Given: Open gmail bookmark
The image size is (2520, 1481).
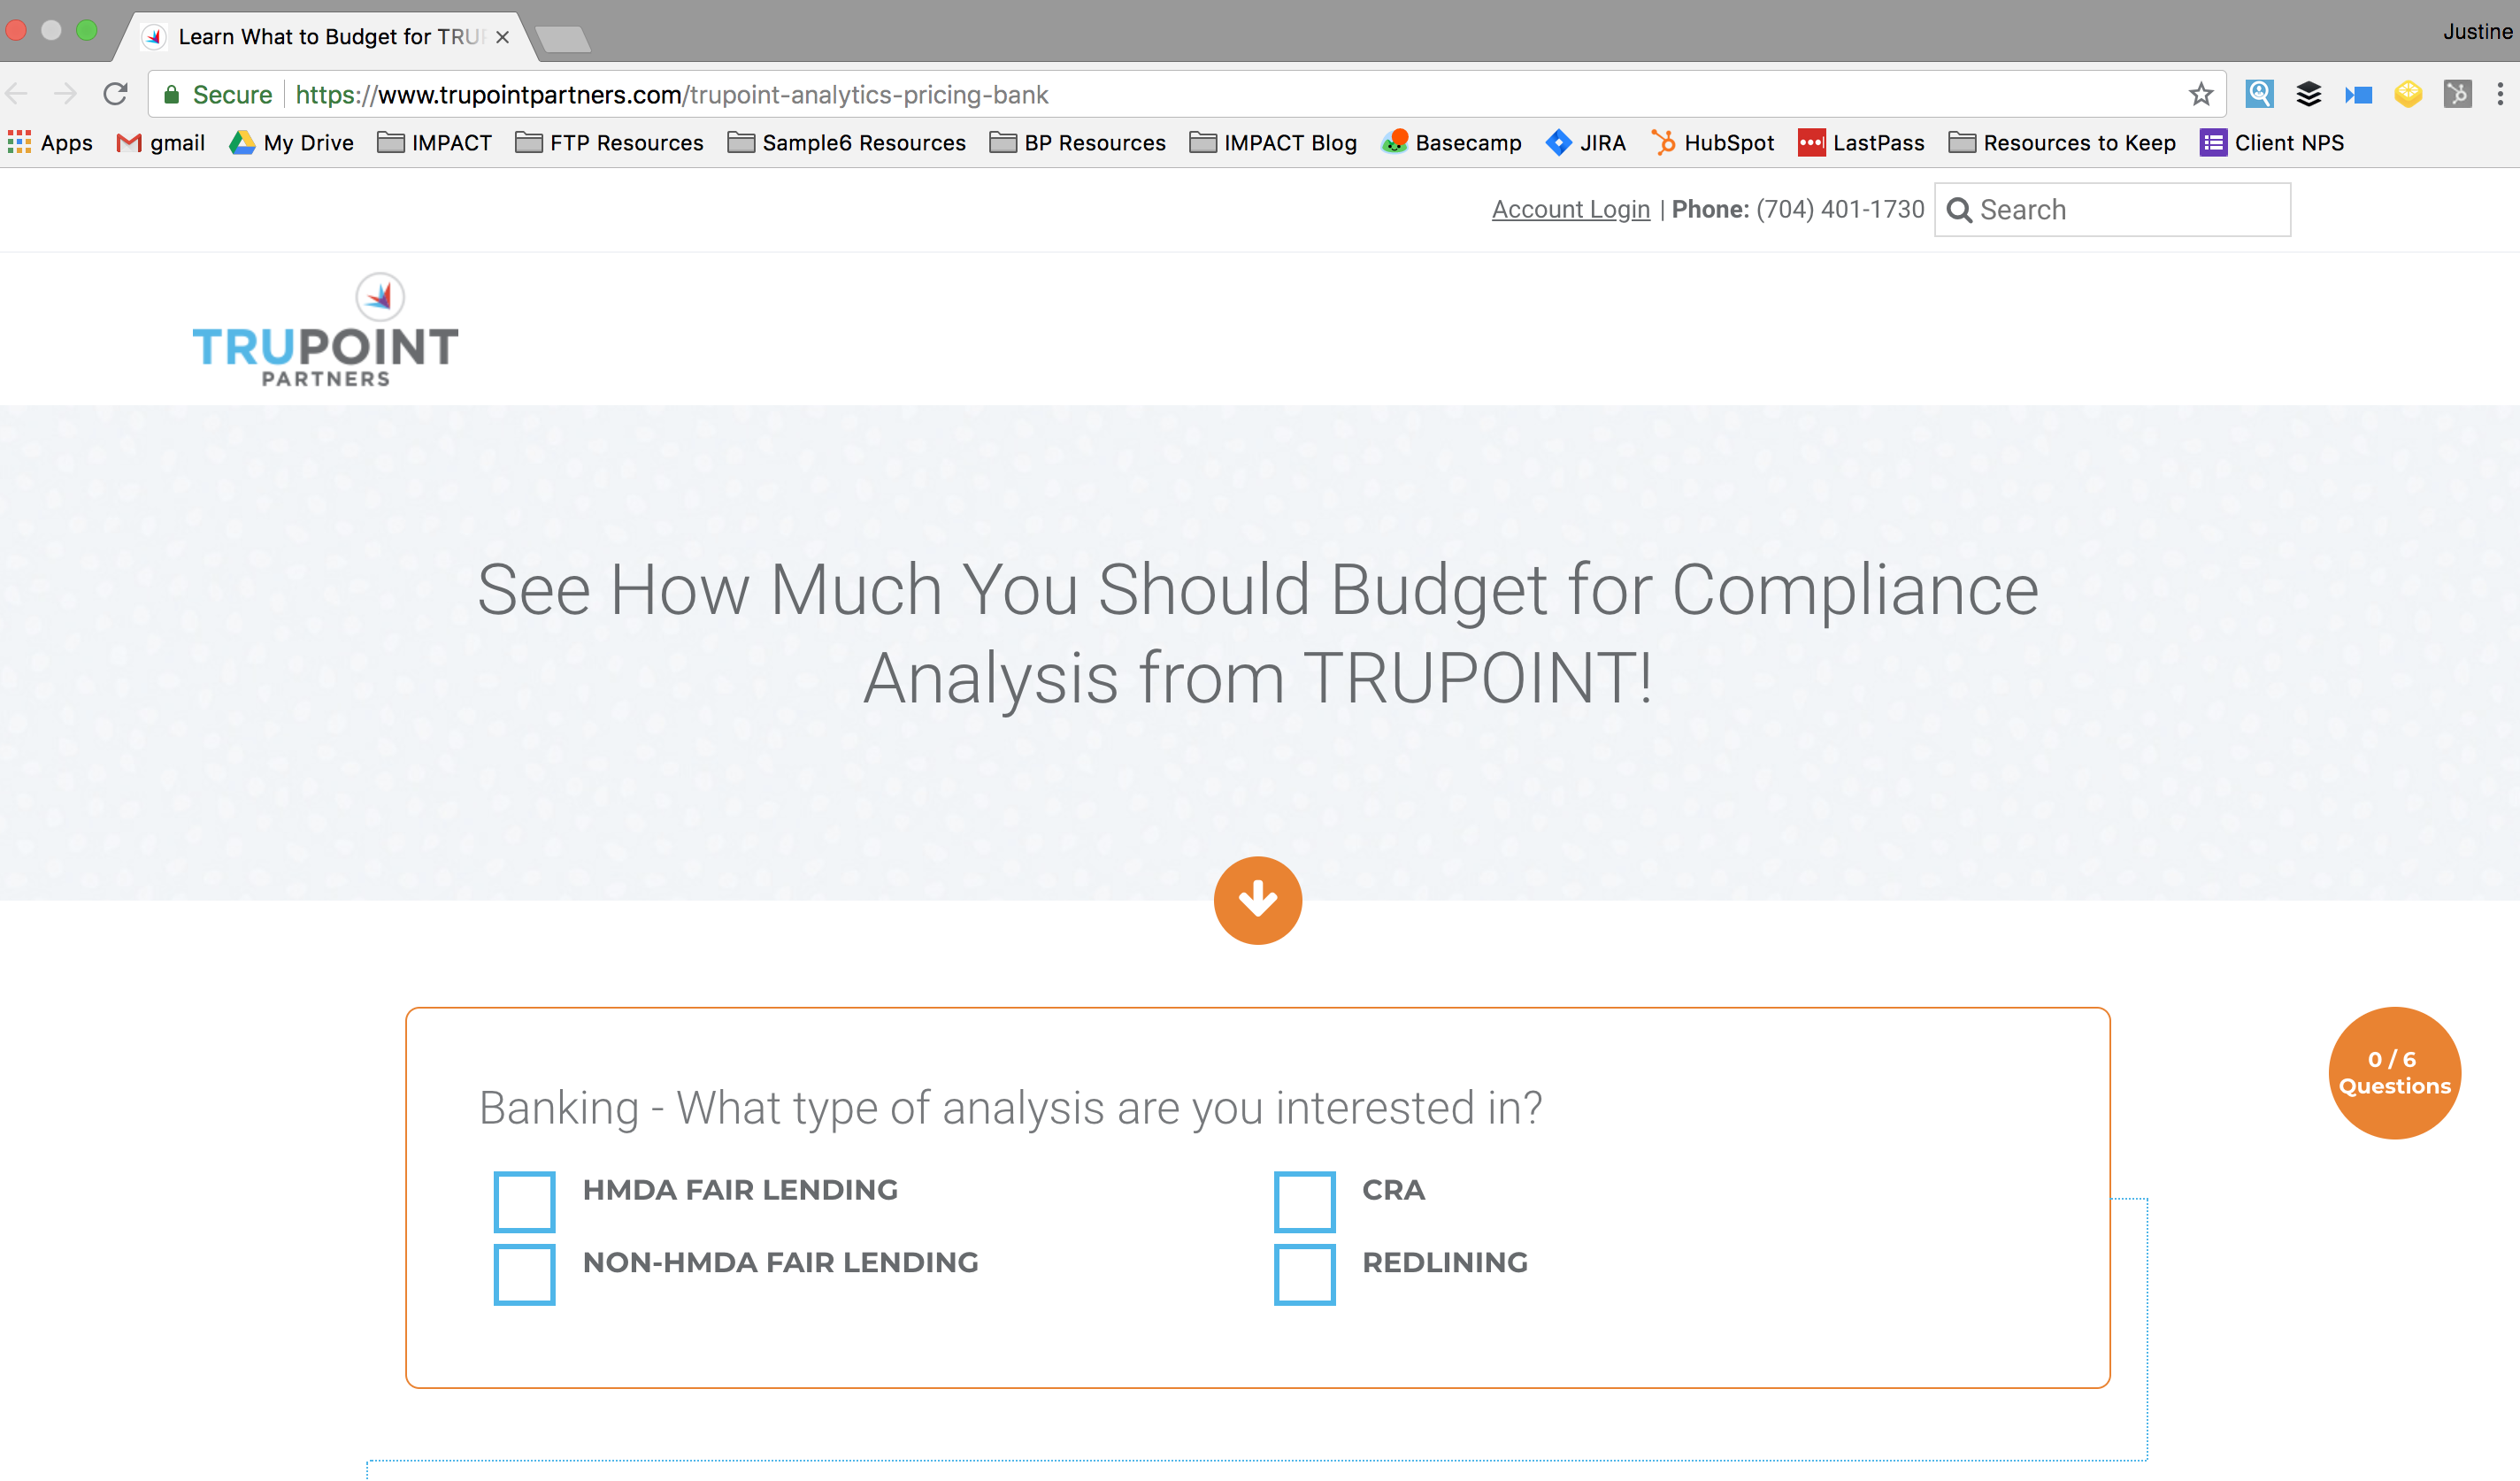Looking at the screenshot, I should click(x=161, y=143).
